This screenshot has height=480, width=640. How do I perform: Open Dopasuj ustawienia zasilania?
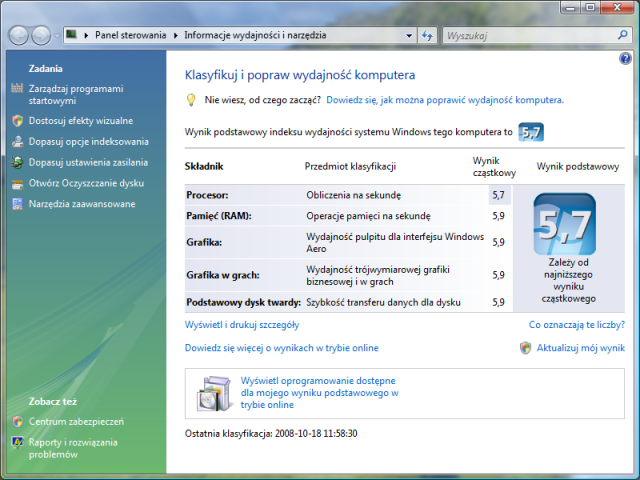pos(88,162)
